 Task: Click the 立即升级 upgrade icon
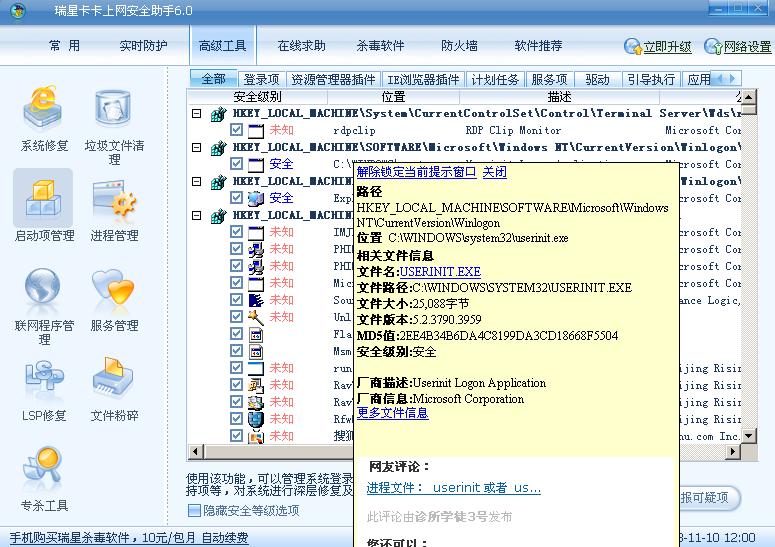[x=632, y=46]
